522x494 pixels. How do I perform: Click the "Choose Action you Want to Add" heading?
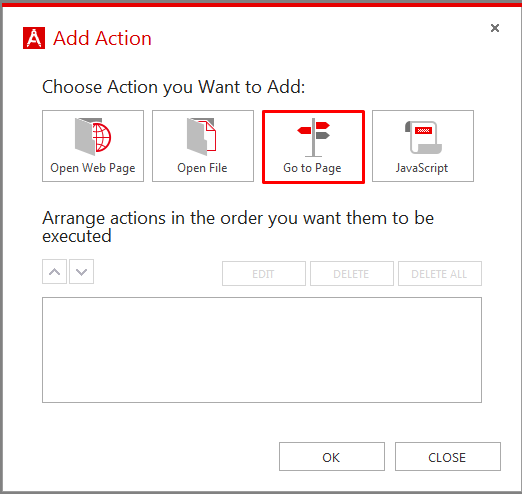click(x=173, y=87)
